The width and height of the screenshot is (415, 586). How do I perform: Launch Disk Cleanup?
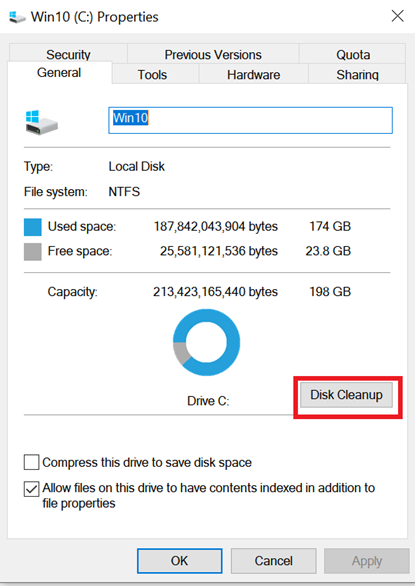[x=346, y=395]
